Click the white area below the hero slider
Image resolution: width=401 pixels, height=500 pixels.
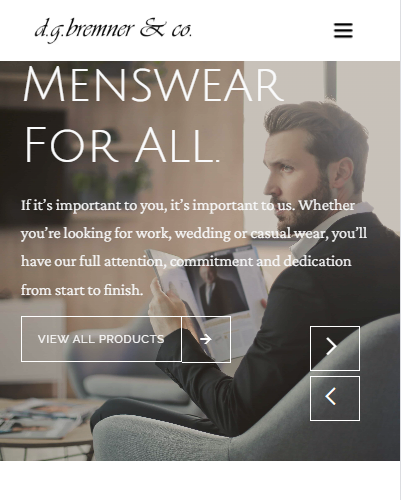200,480
